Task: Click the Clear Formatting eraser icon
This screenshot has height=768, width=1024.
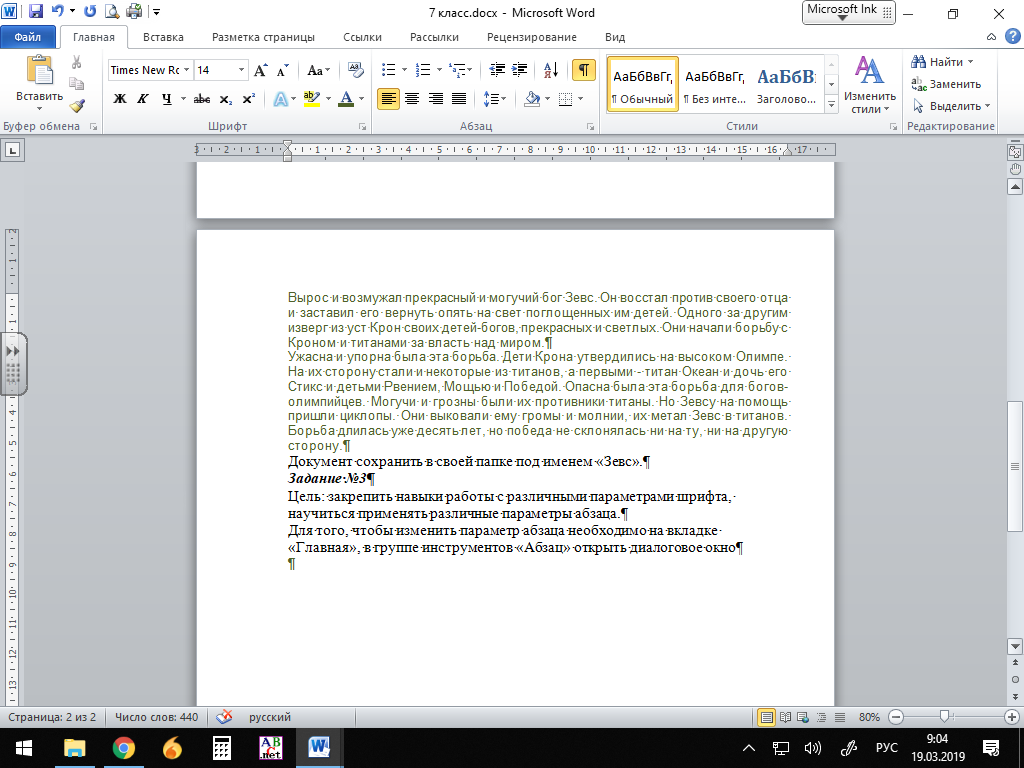Action: (x=355, y=70)
